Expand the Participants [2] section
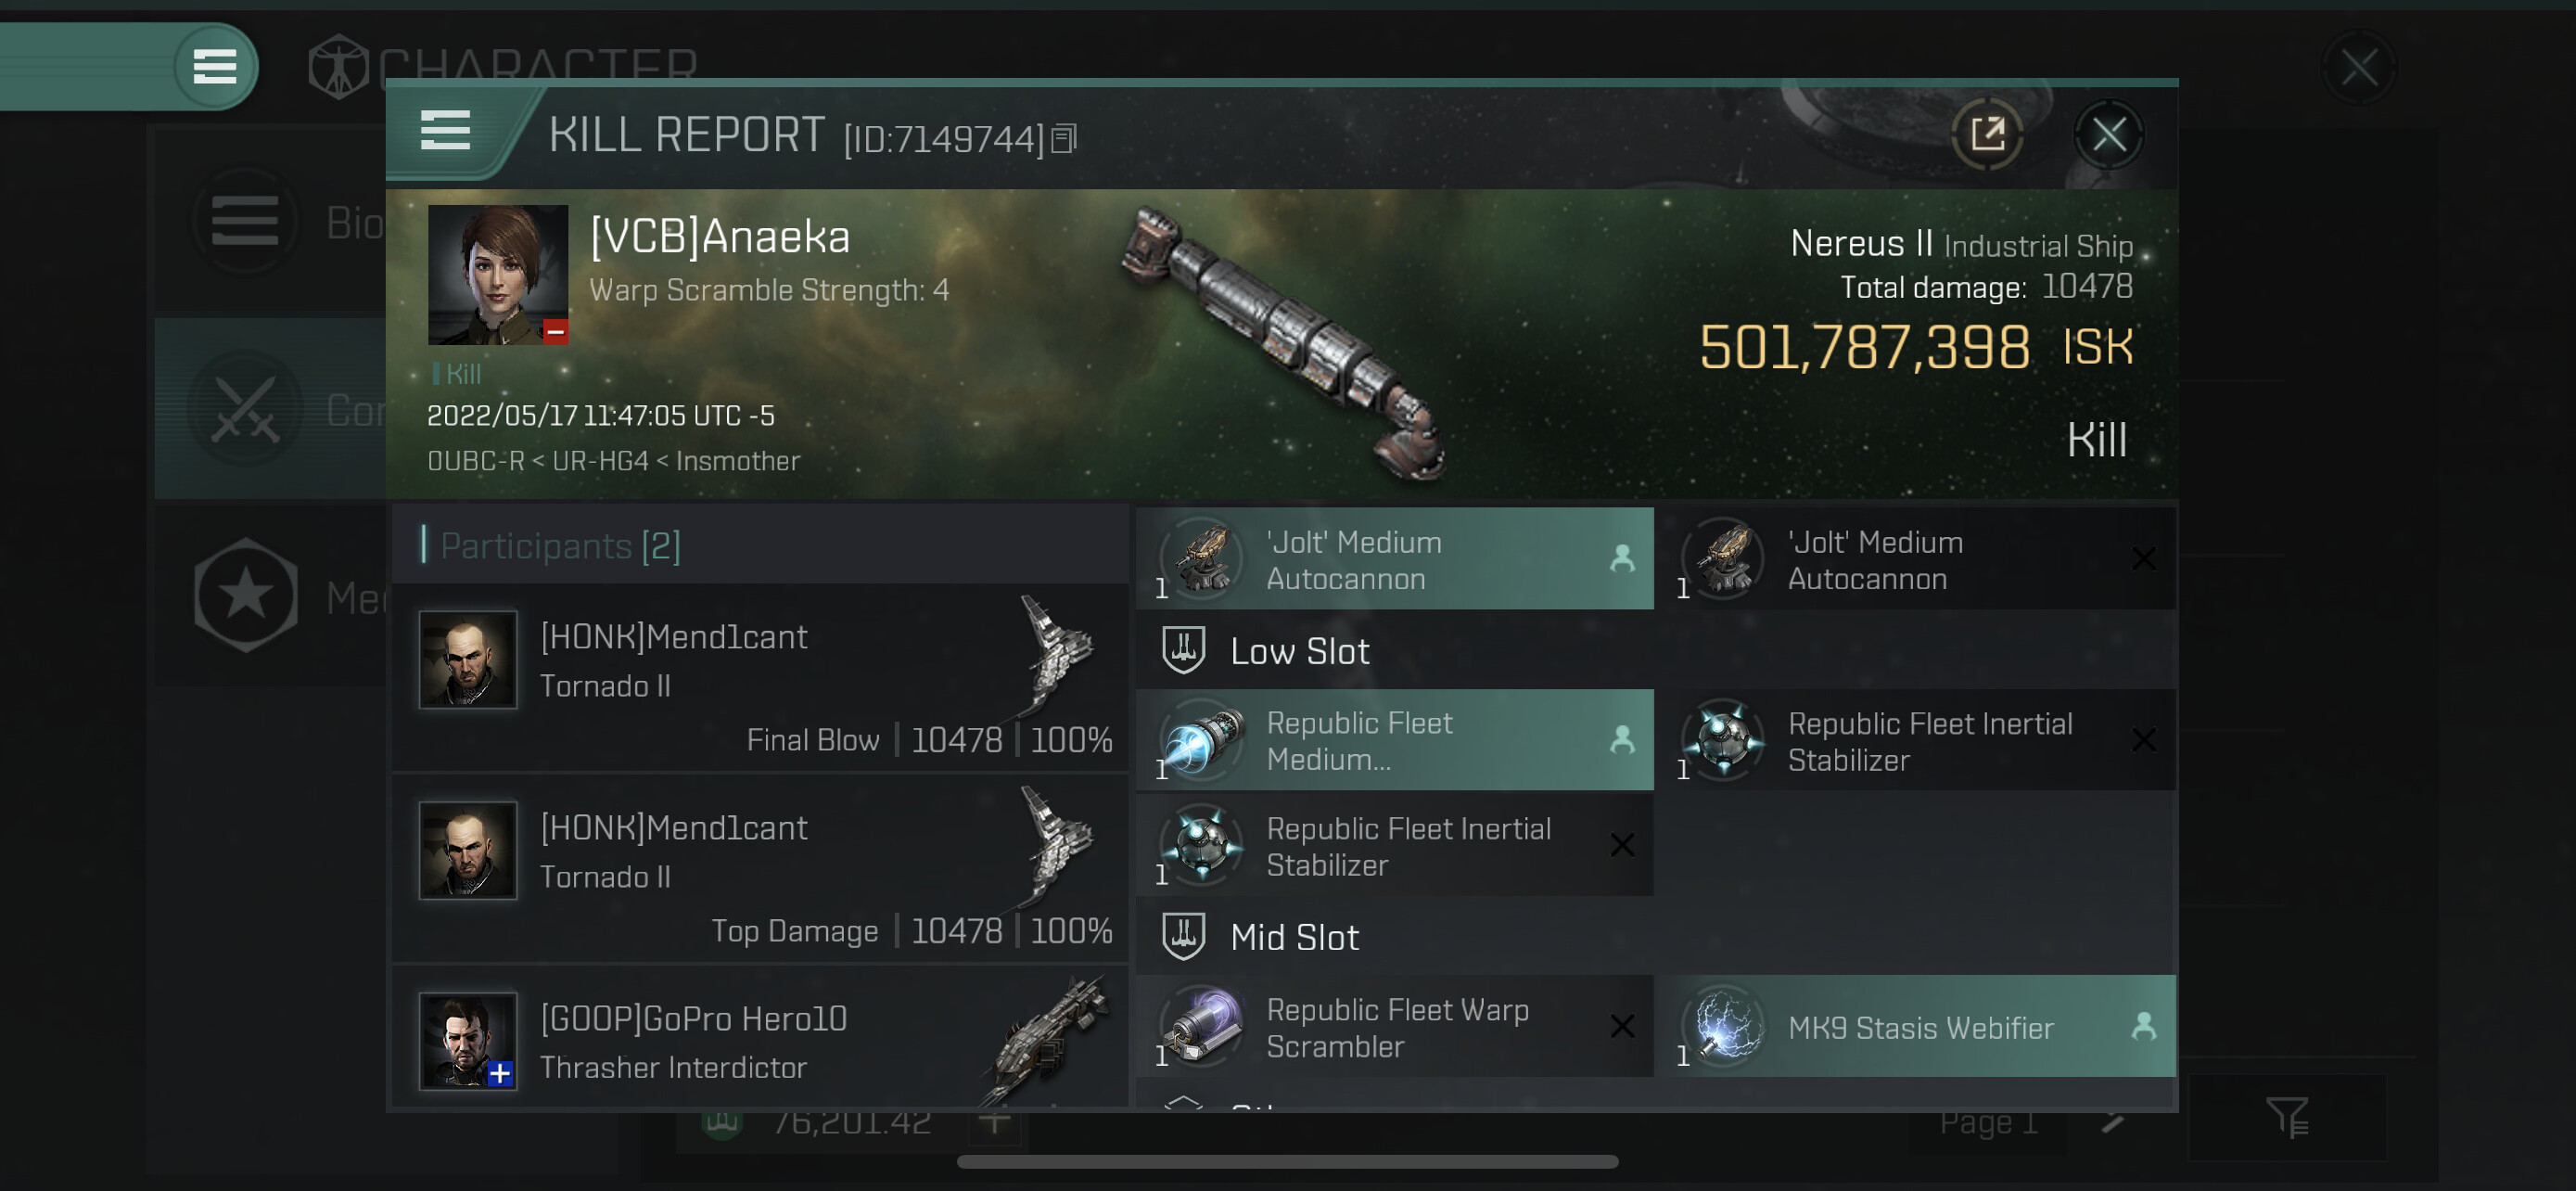The height and width of the screenshot is (1191, 2576). pyautogui.click(x=560, y=546)
